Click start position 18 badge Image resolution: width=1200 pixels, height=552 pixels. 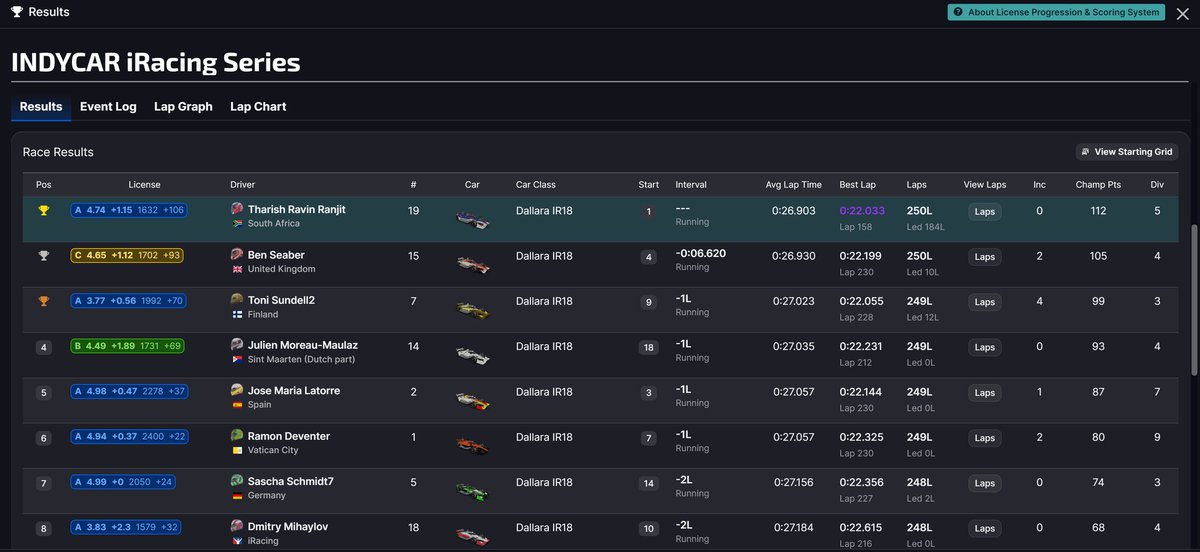click(x=649, y=347)
